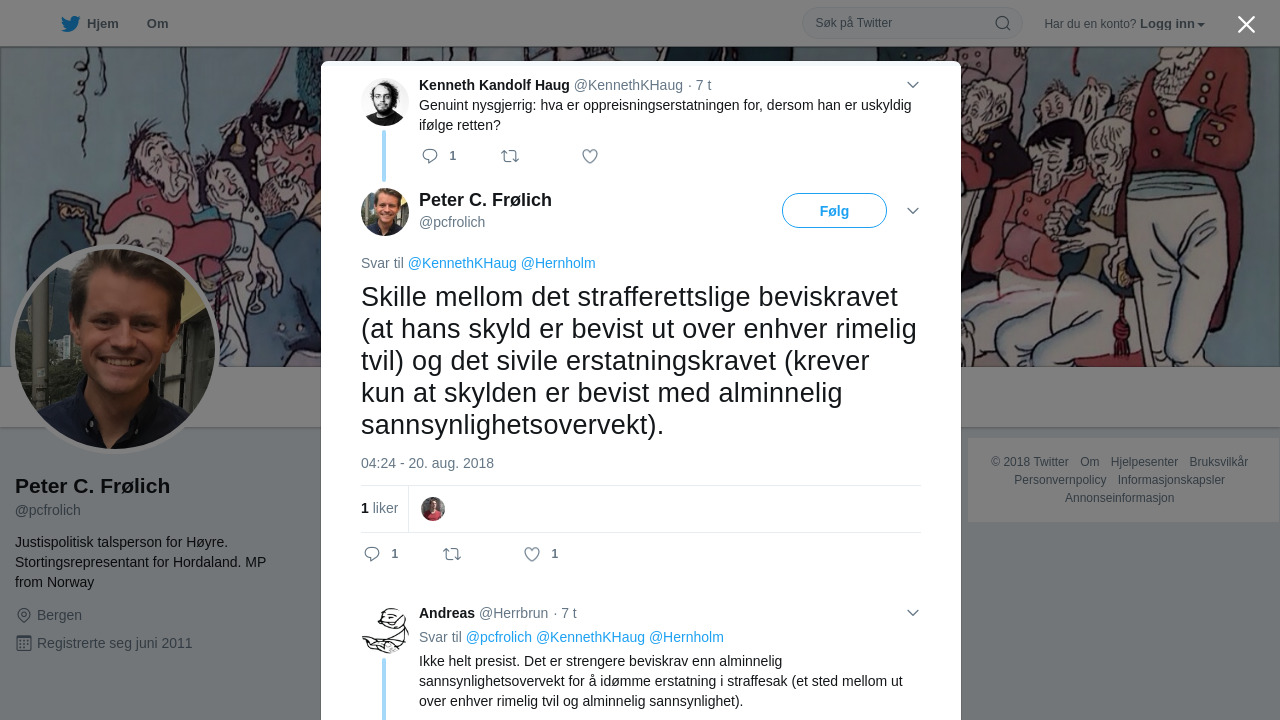This screenshot has width=1280, height=720.
Task: Reply to Peter C. Frølich's main tweet
Action: pos(372,554)
